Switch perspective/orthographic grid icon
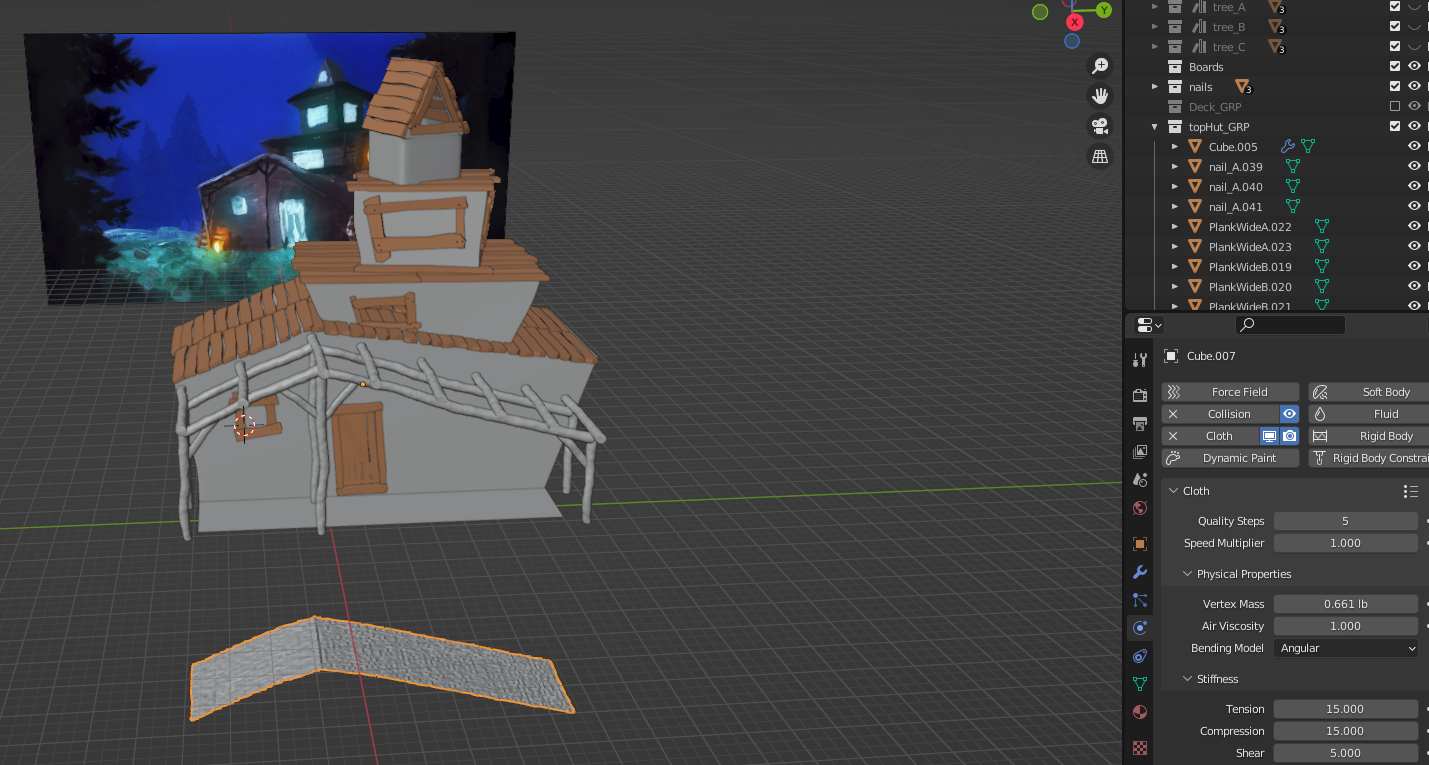Viewport: 1429px width, 765px height. (x=1100, y=156)
